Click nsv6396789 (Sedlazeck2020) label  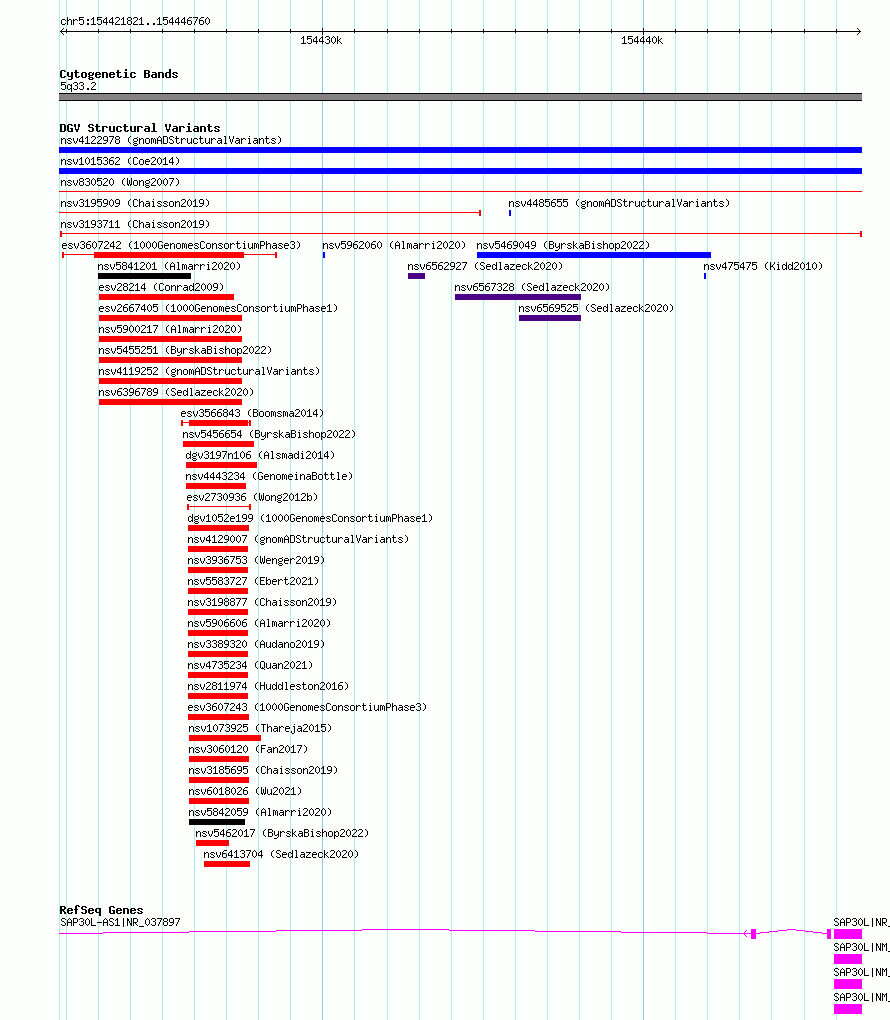(x=176, y=392)
